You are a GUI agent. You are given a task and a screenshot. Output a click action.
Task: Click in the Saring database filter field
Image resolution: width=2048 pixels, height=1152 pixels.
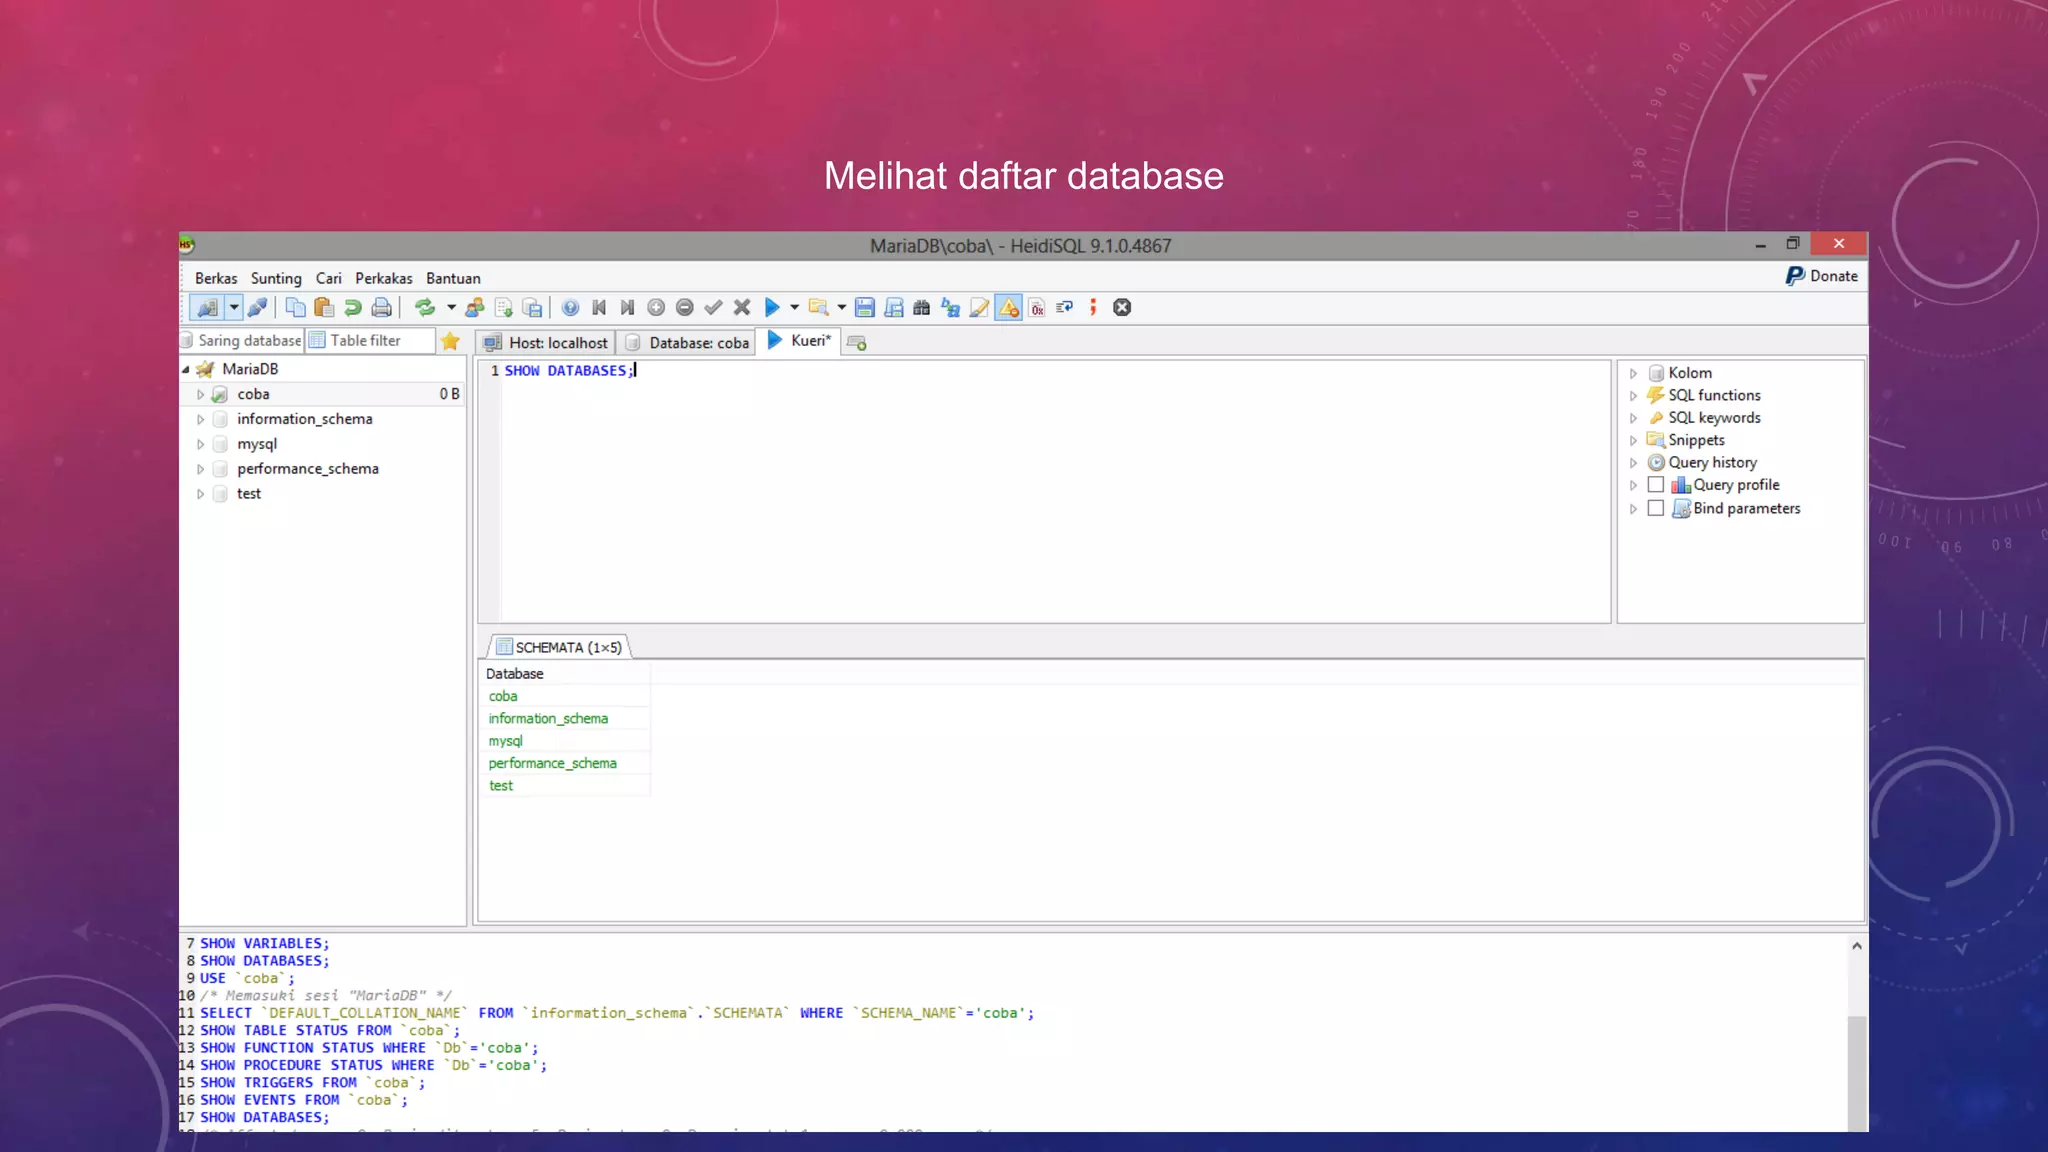248,341
